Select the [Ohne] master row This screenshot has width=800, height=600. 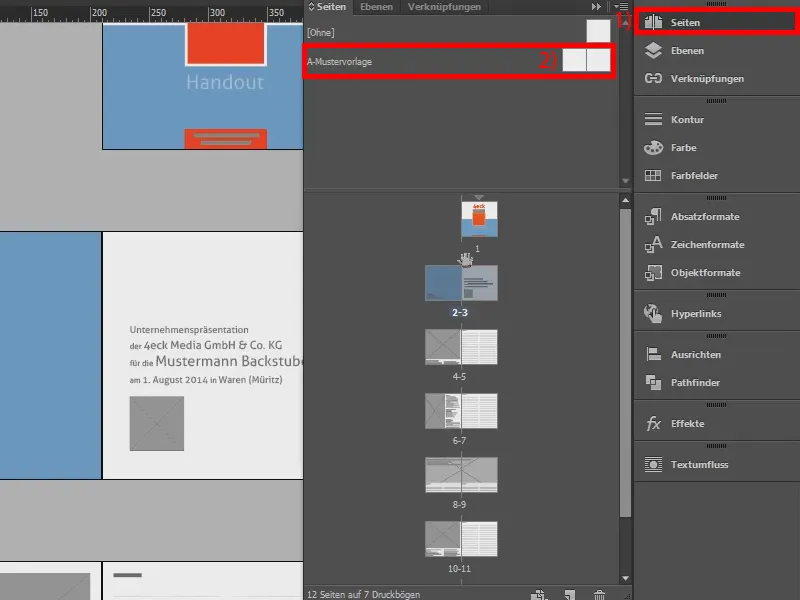(461, 32)
